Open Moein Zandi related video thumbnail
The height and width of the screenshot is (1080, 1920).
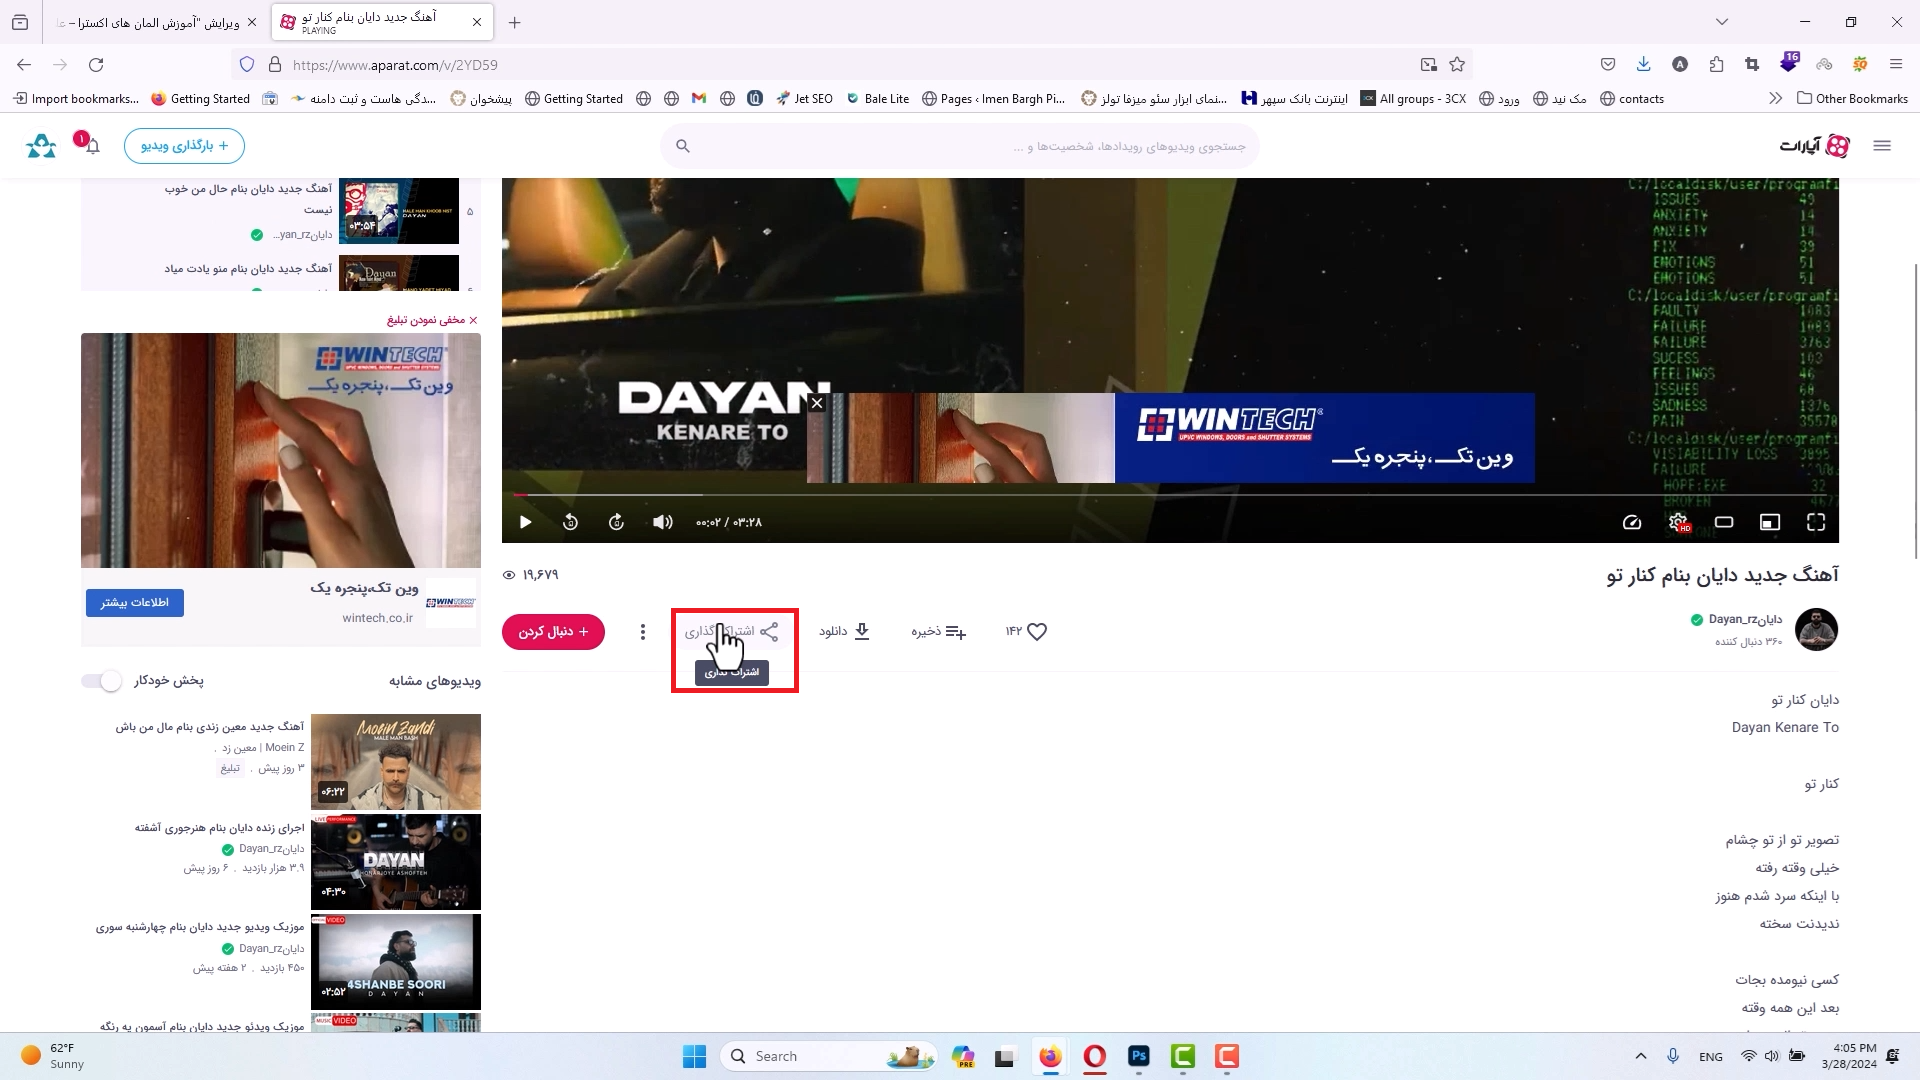pos(396,762)
